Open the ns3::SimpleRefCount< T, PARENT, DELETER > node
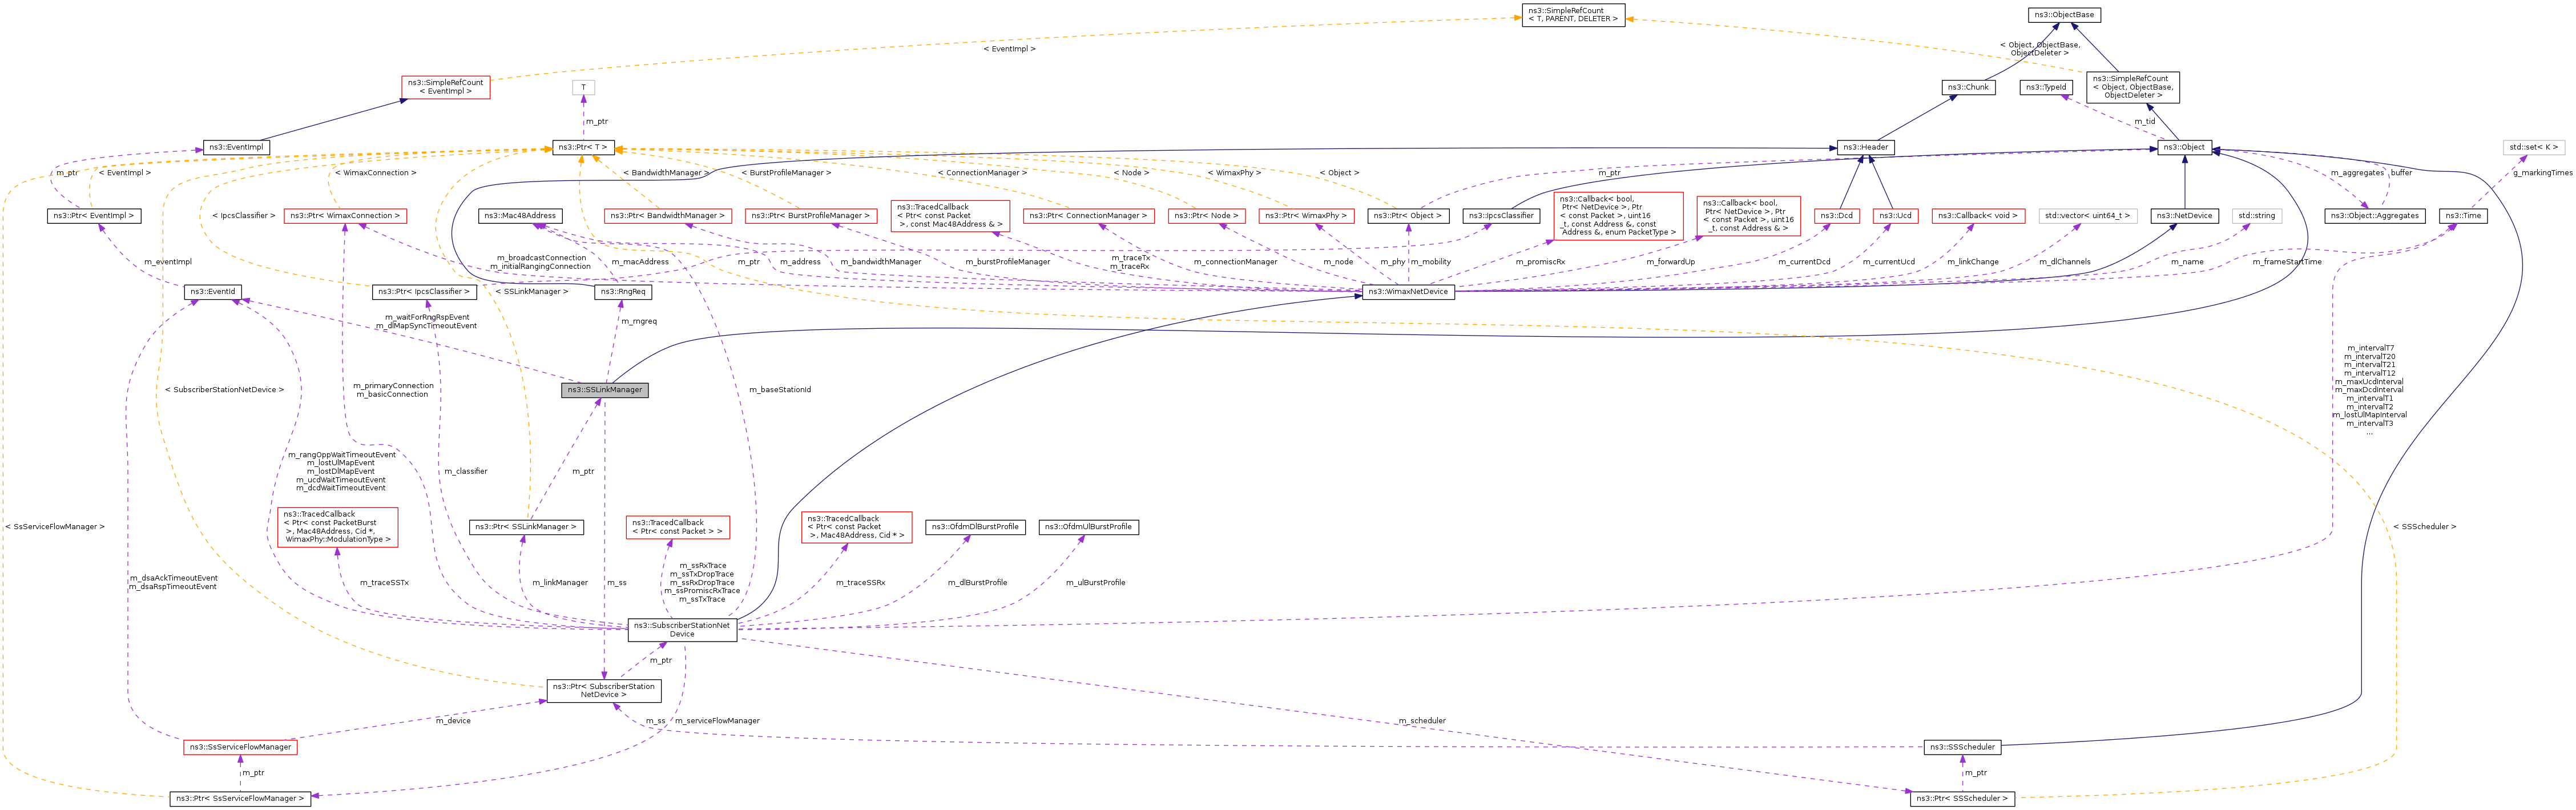2576x810 pixels. (x=1573, y=15)
